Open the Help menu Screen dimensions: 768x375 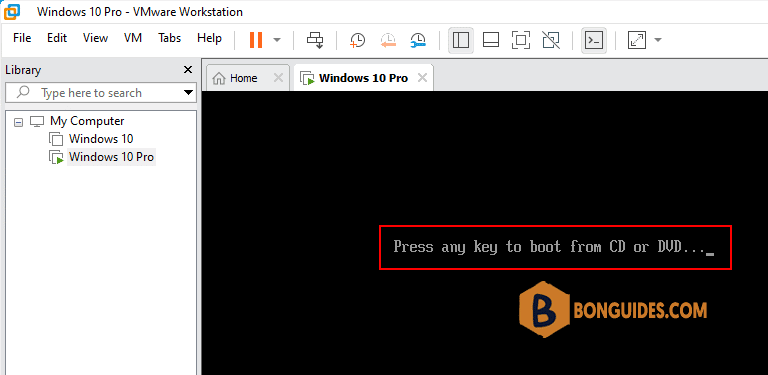pos(209,38)
